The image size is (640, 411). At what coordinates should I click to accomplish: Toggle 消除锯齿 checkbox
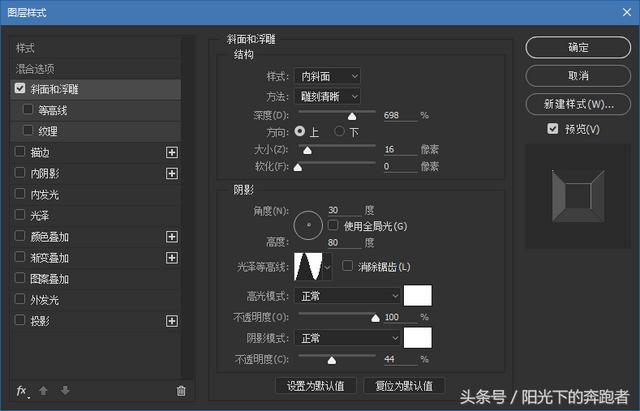click(347, 266)
